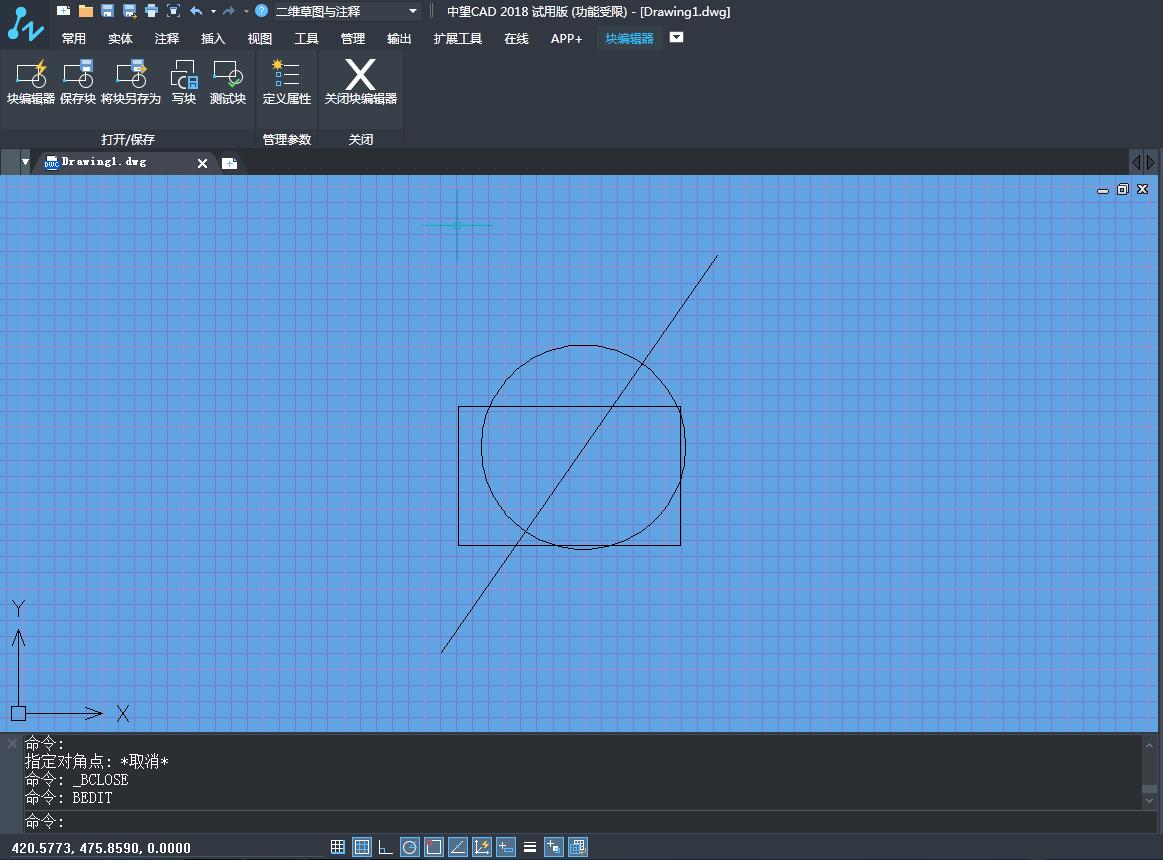
Task: Toggle polar tracking in status bar
Action: point(410,847)
